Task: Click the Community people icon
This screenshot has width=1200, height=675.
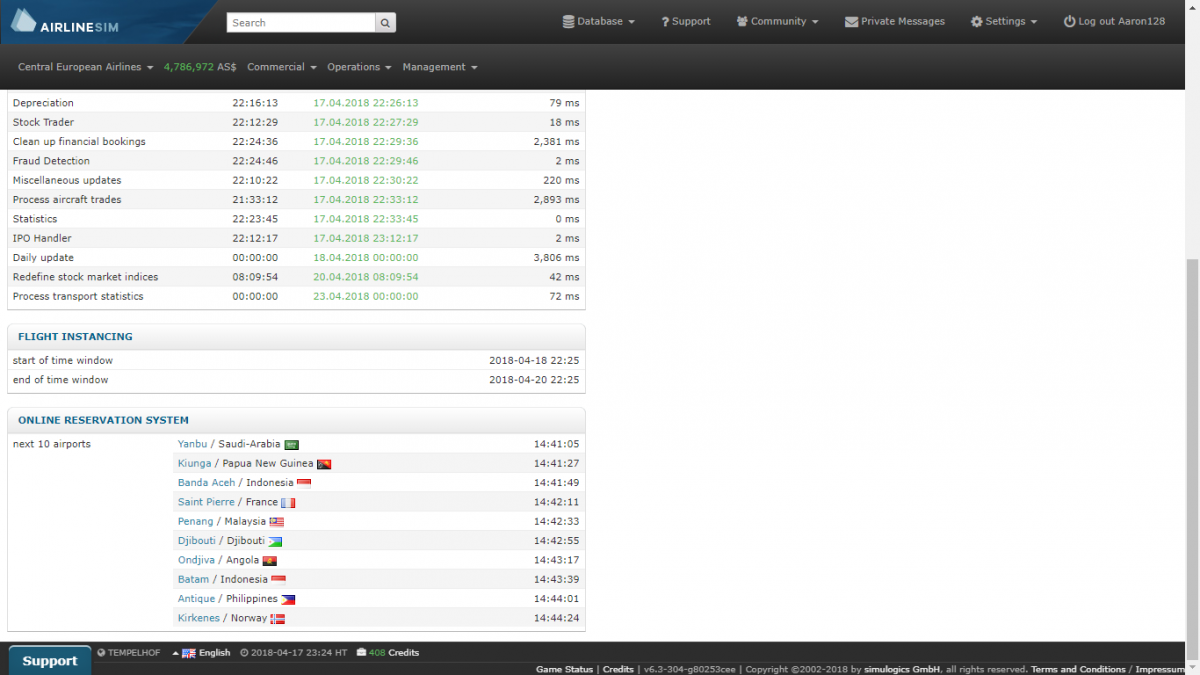Action: tap(742, 21)
